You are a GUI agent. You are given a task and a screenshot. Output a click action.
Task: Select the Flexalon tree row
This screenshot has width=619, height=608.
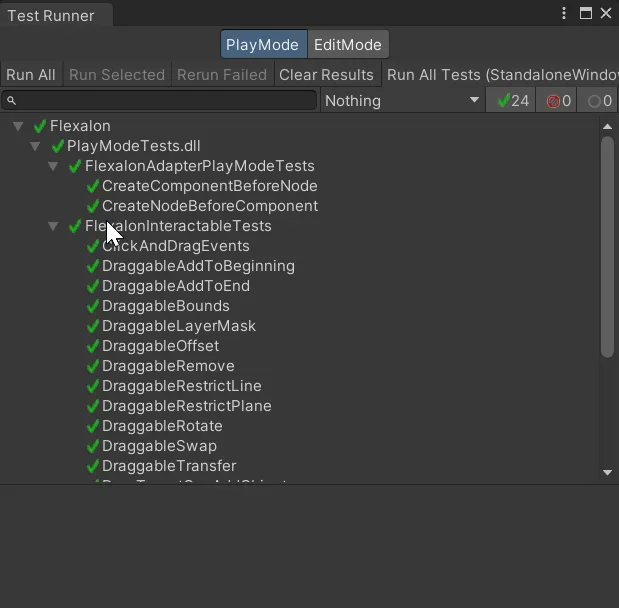tap(299, 126)
